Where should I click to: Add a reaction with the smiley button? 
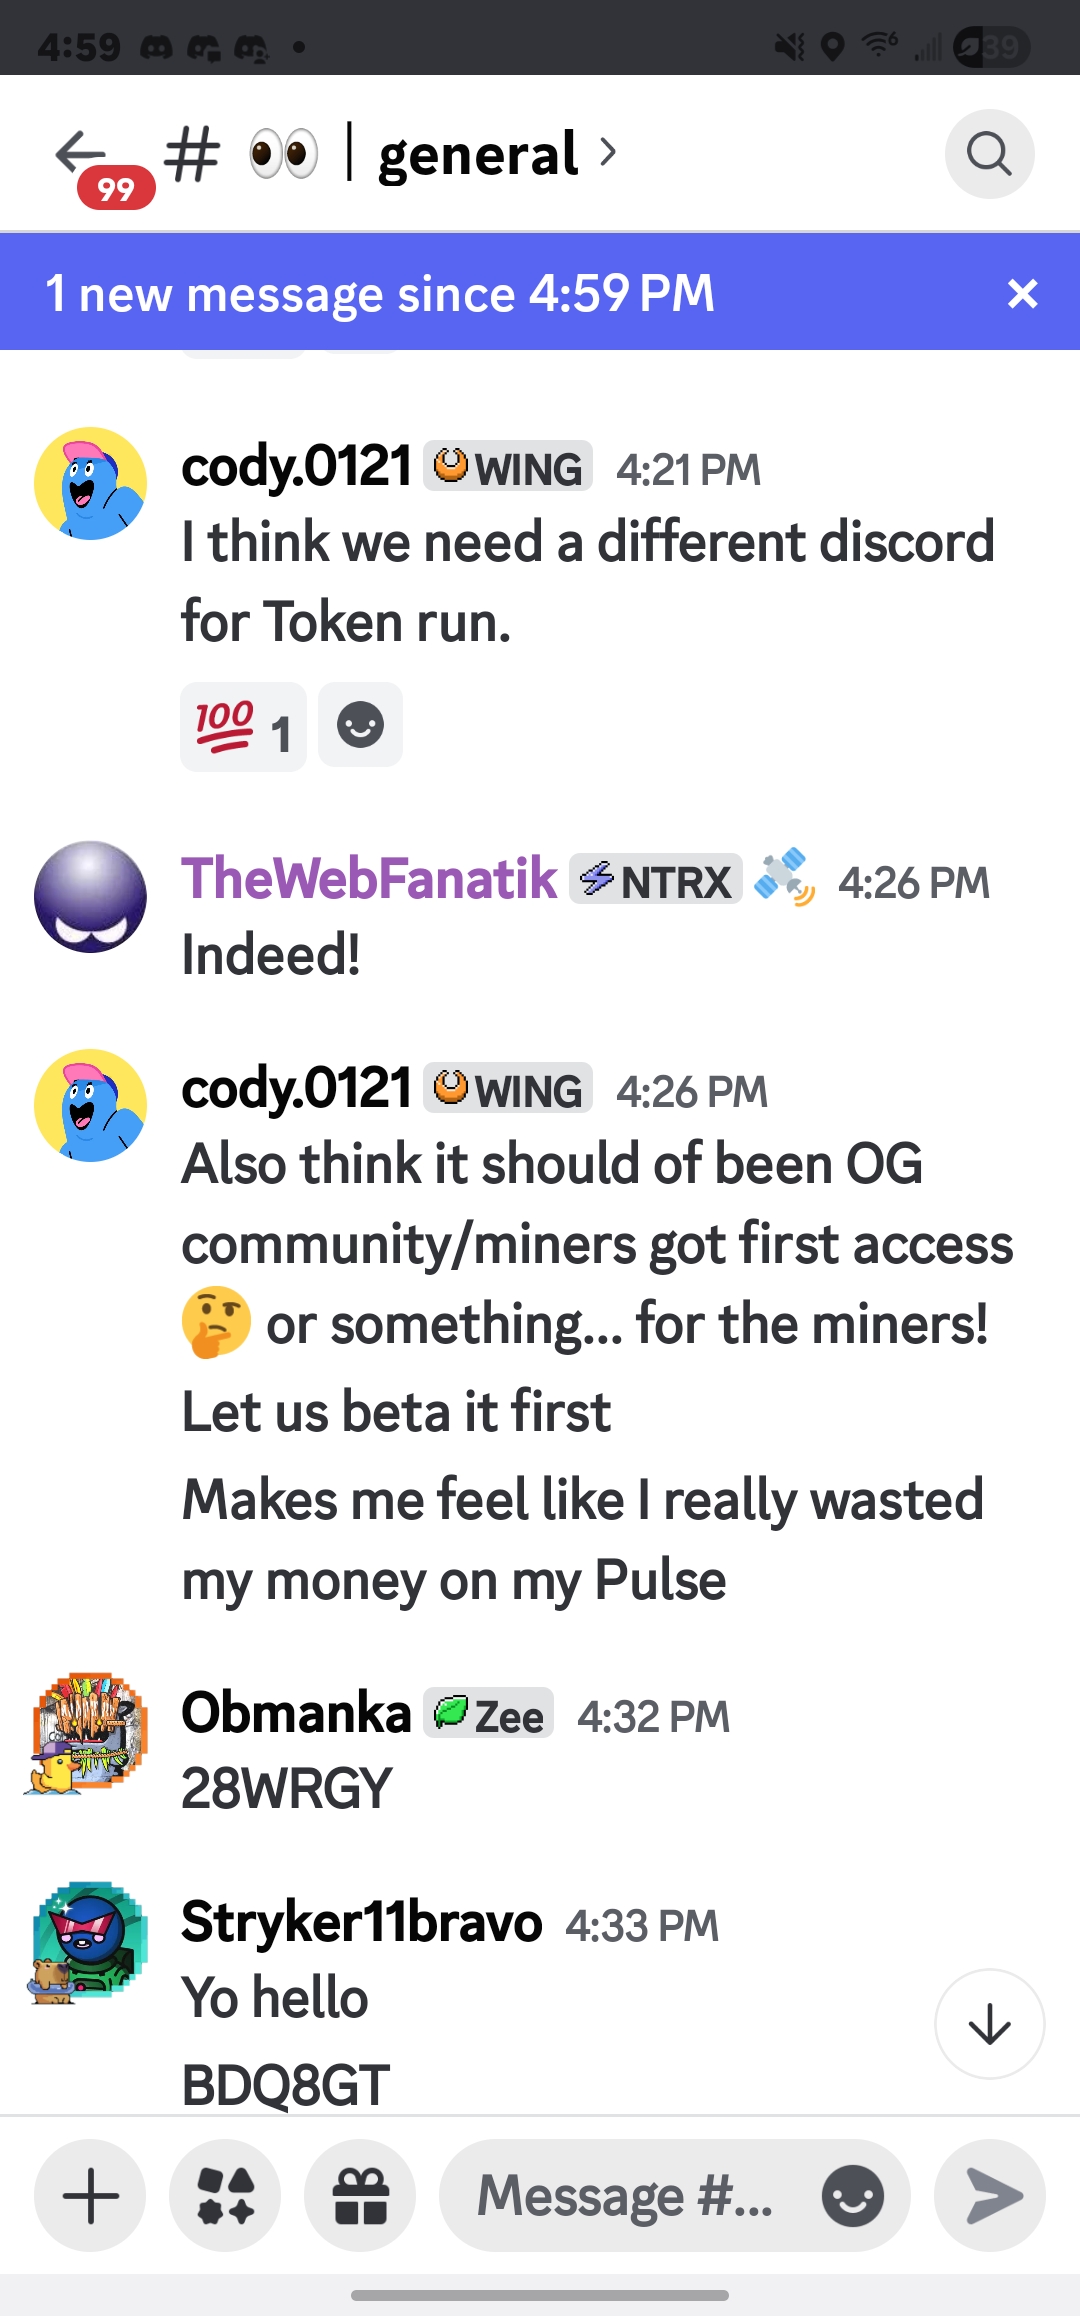tap(360, 725)
